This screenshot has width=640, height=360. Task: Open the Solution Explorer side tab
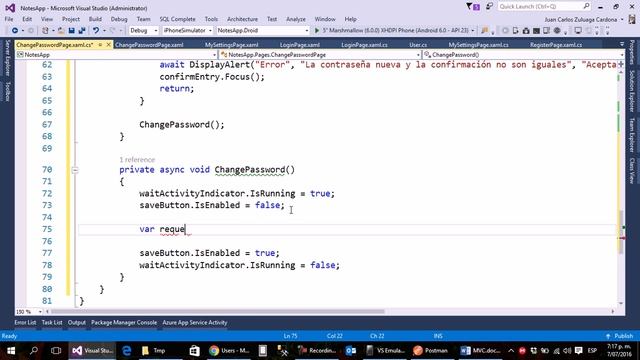click(632, 91)
